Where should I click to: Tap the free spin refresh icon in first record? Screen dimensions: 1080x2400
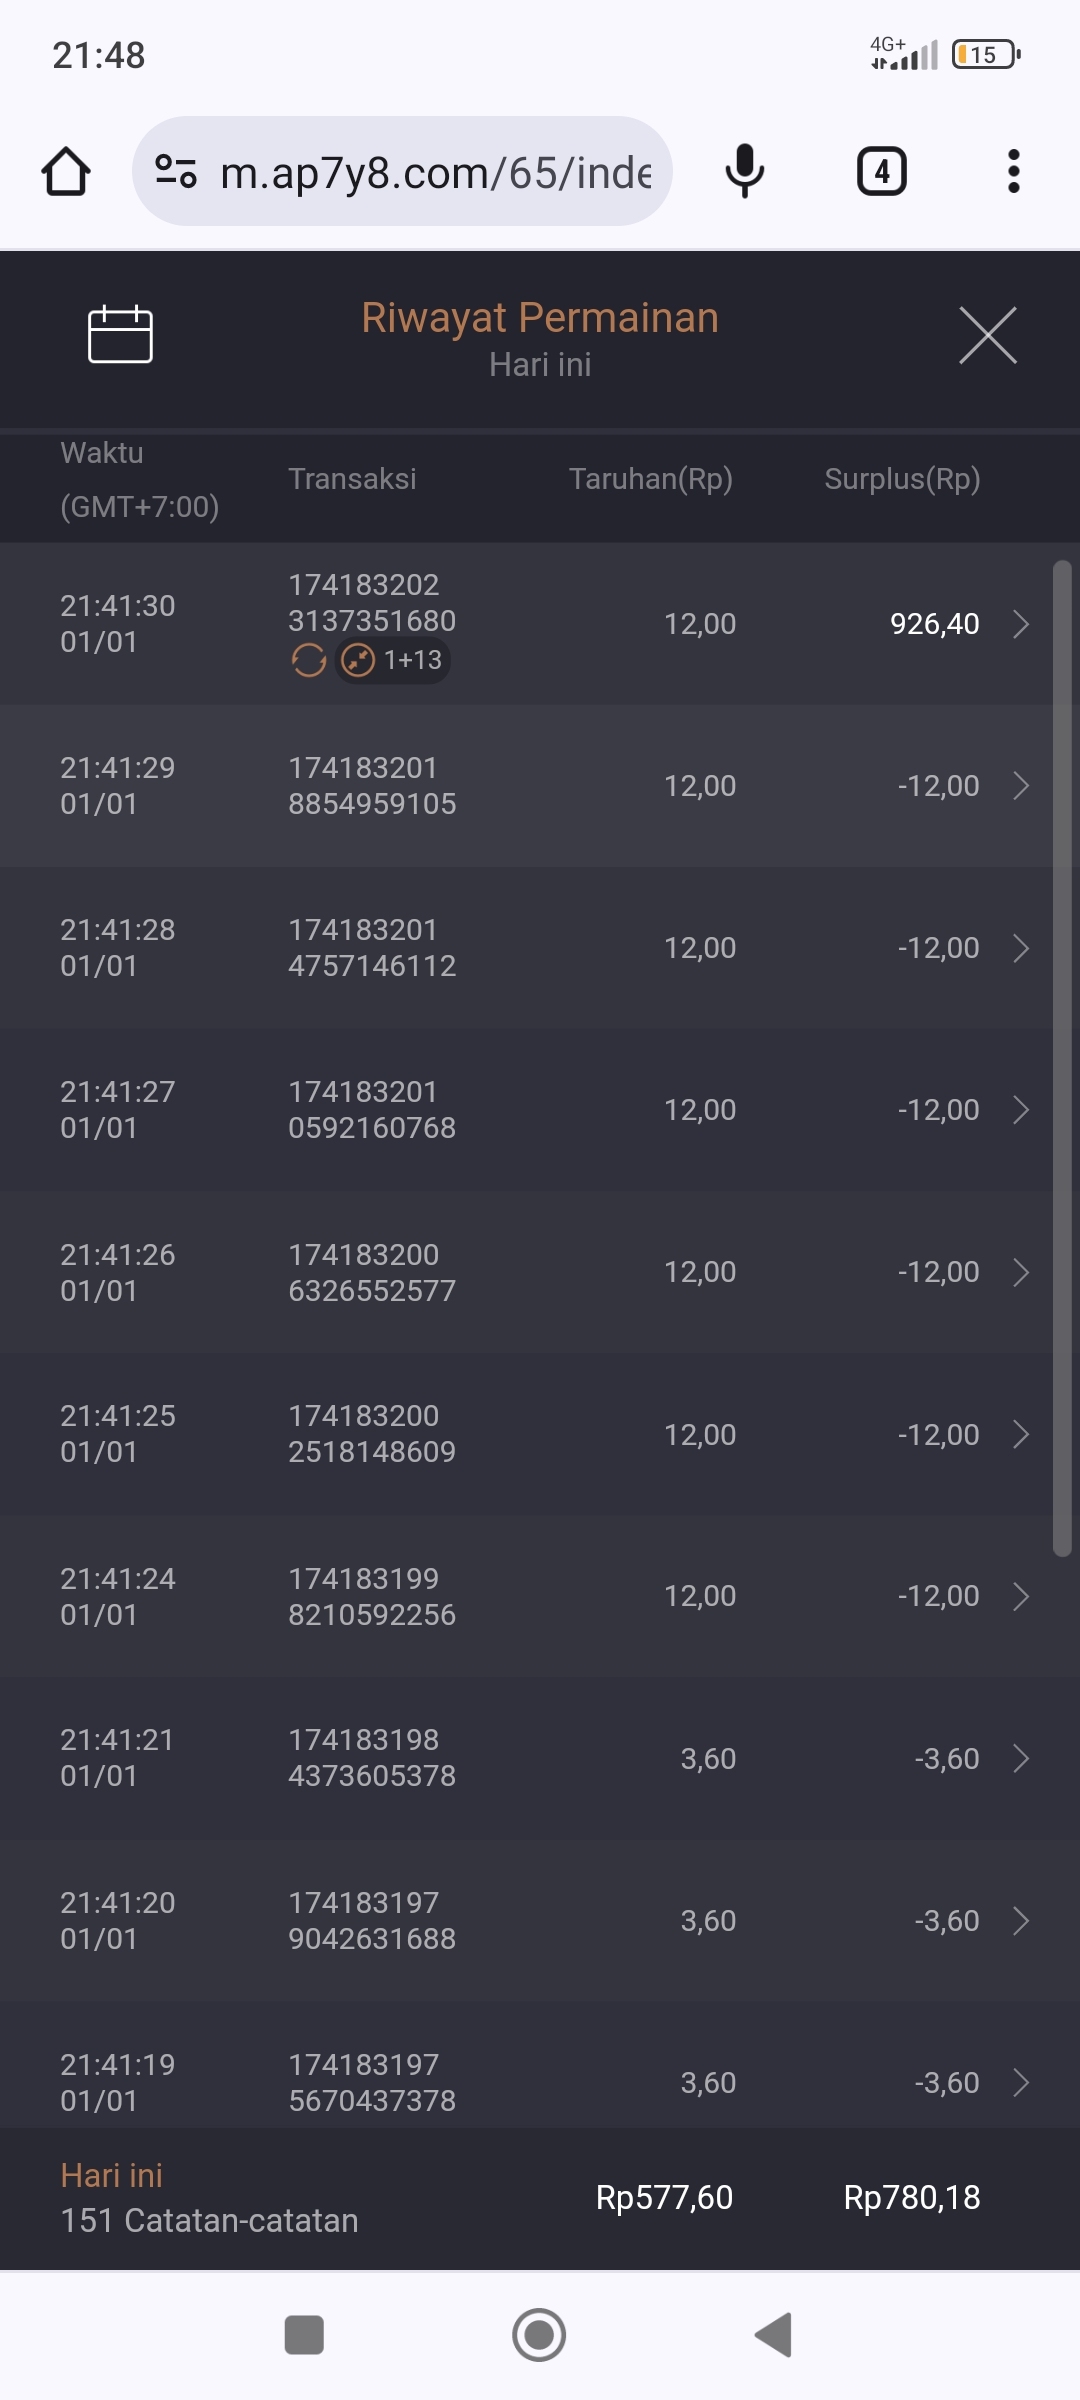(309, 660)
